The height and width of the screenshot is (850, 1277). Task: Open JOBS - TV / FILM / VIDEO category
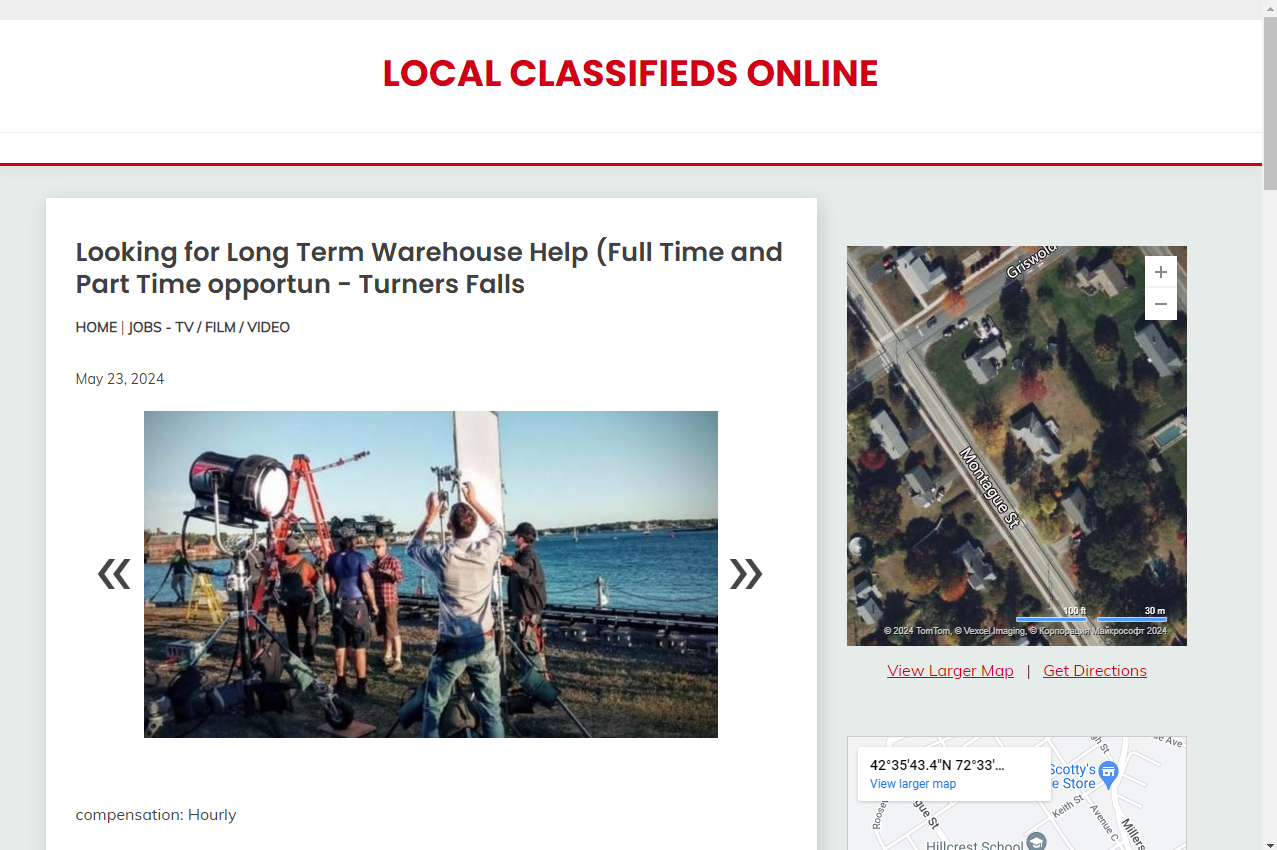pos(209,327)
